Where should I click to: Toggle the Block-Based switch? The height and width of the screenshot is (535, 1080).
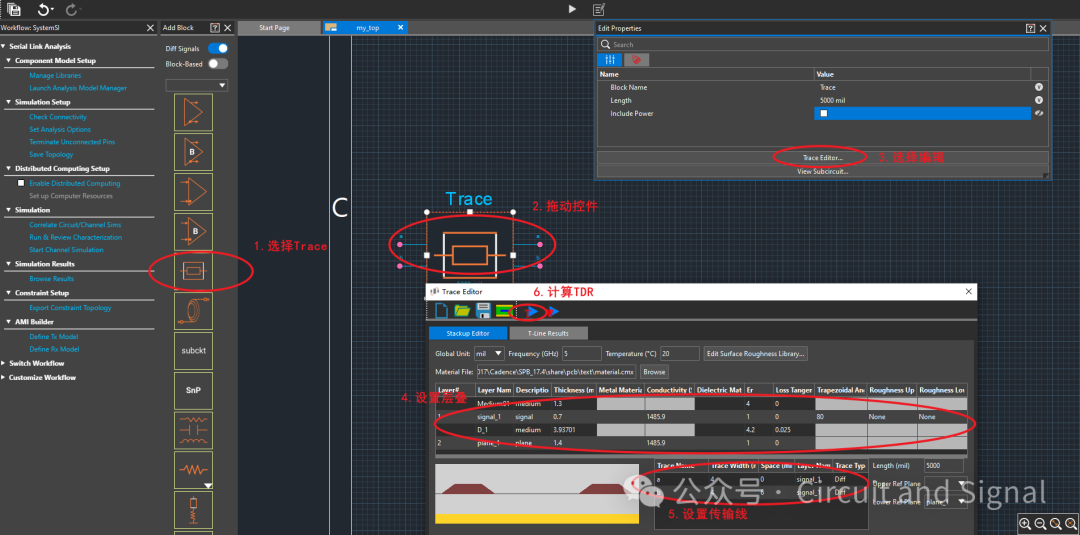click(x=218, y=63)
